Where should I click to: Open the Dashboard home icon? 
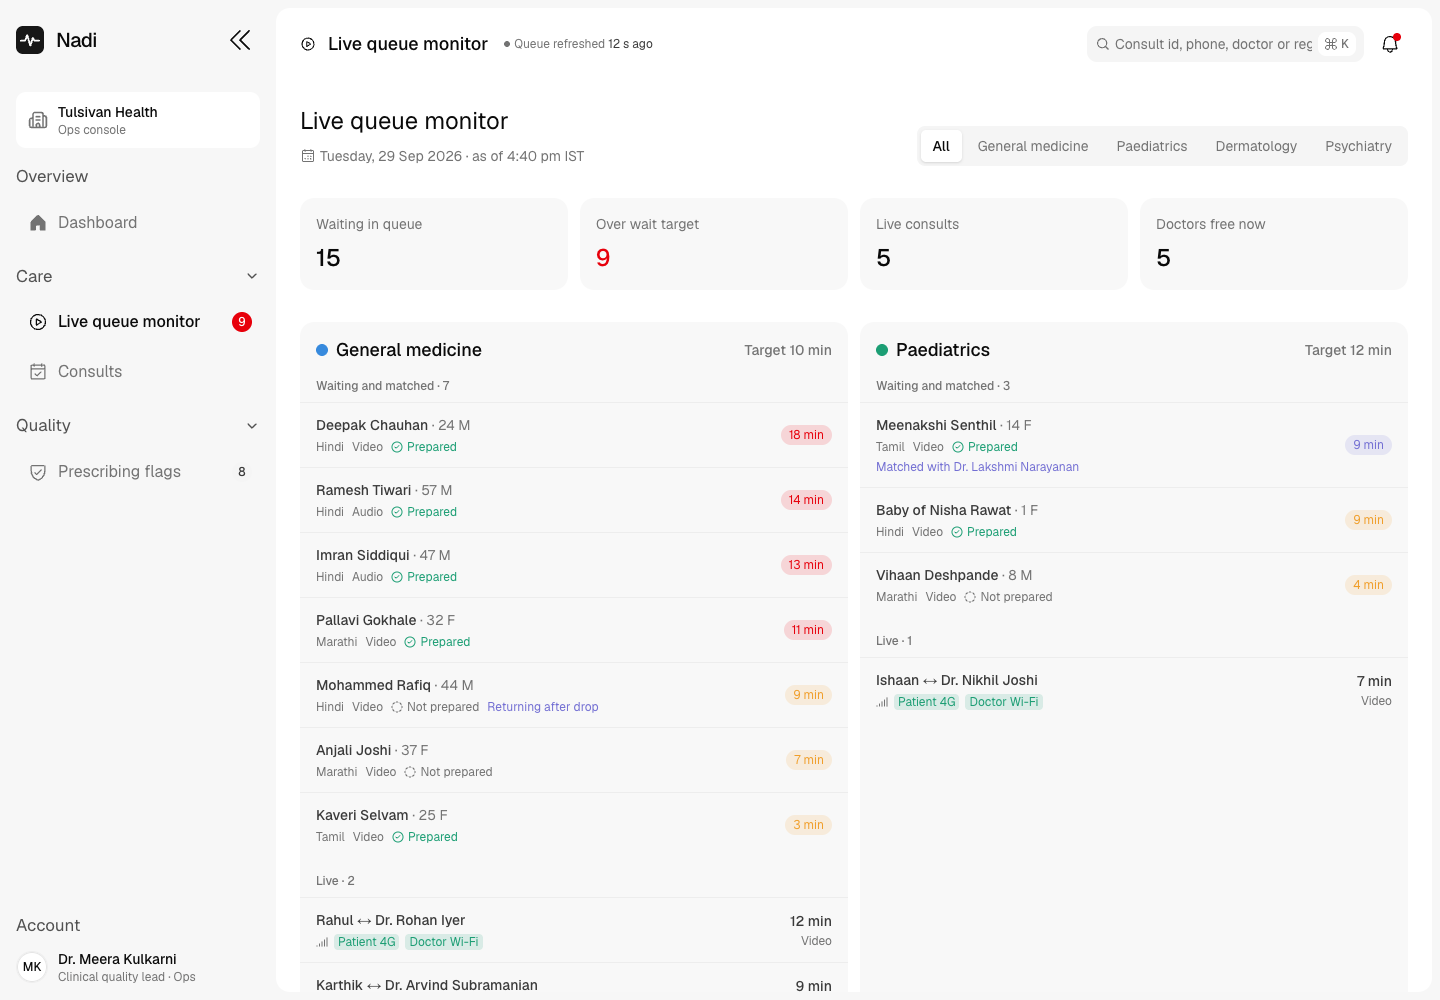(x=38, y=223)
